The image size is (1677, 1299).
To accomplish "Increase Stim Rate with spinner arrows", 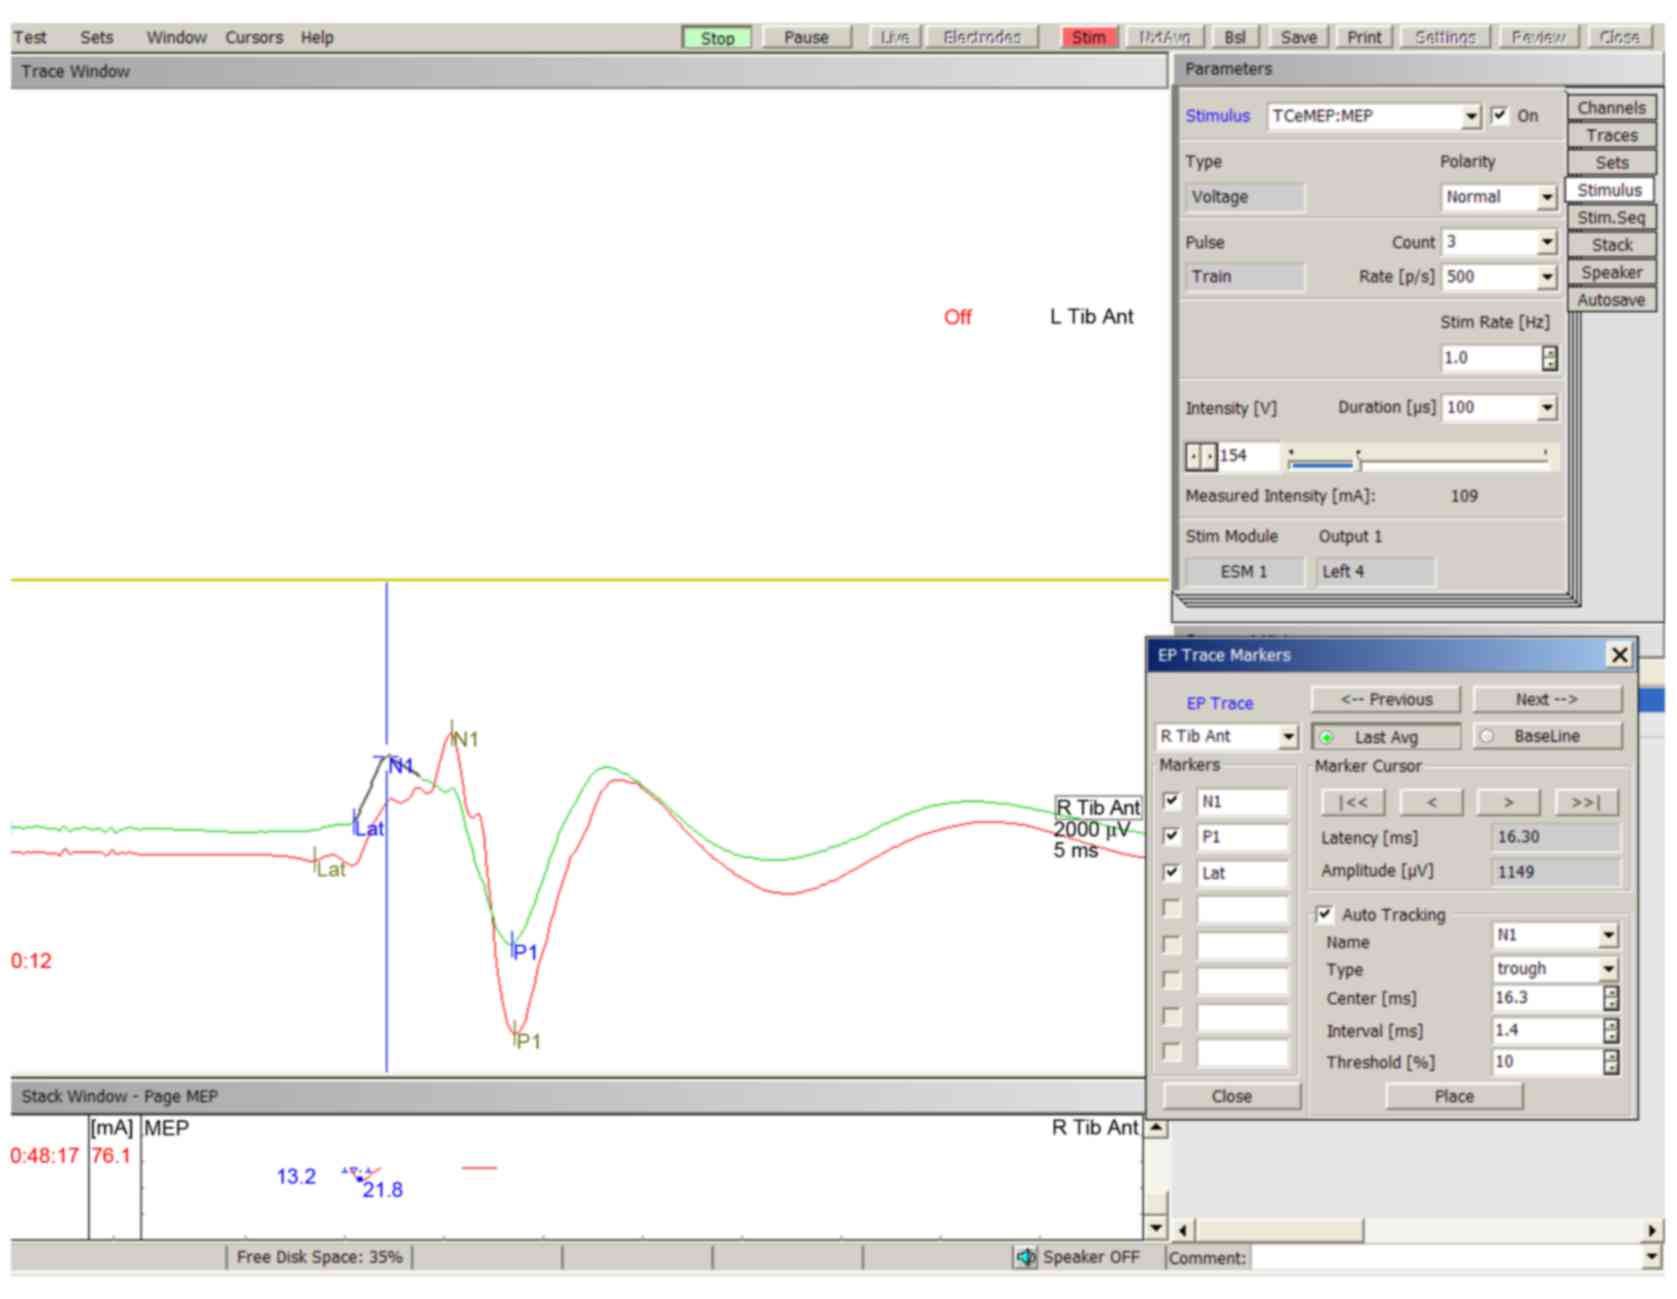I will [1549, 352].
